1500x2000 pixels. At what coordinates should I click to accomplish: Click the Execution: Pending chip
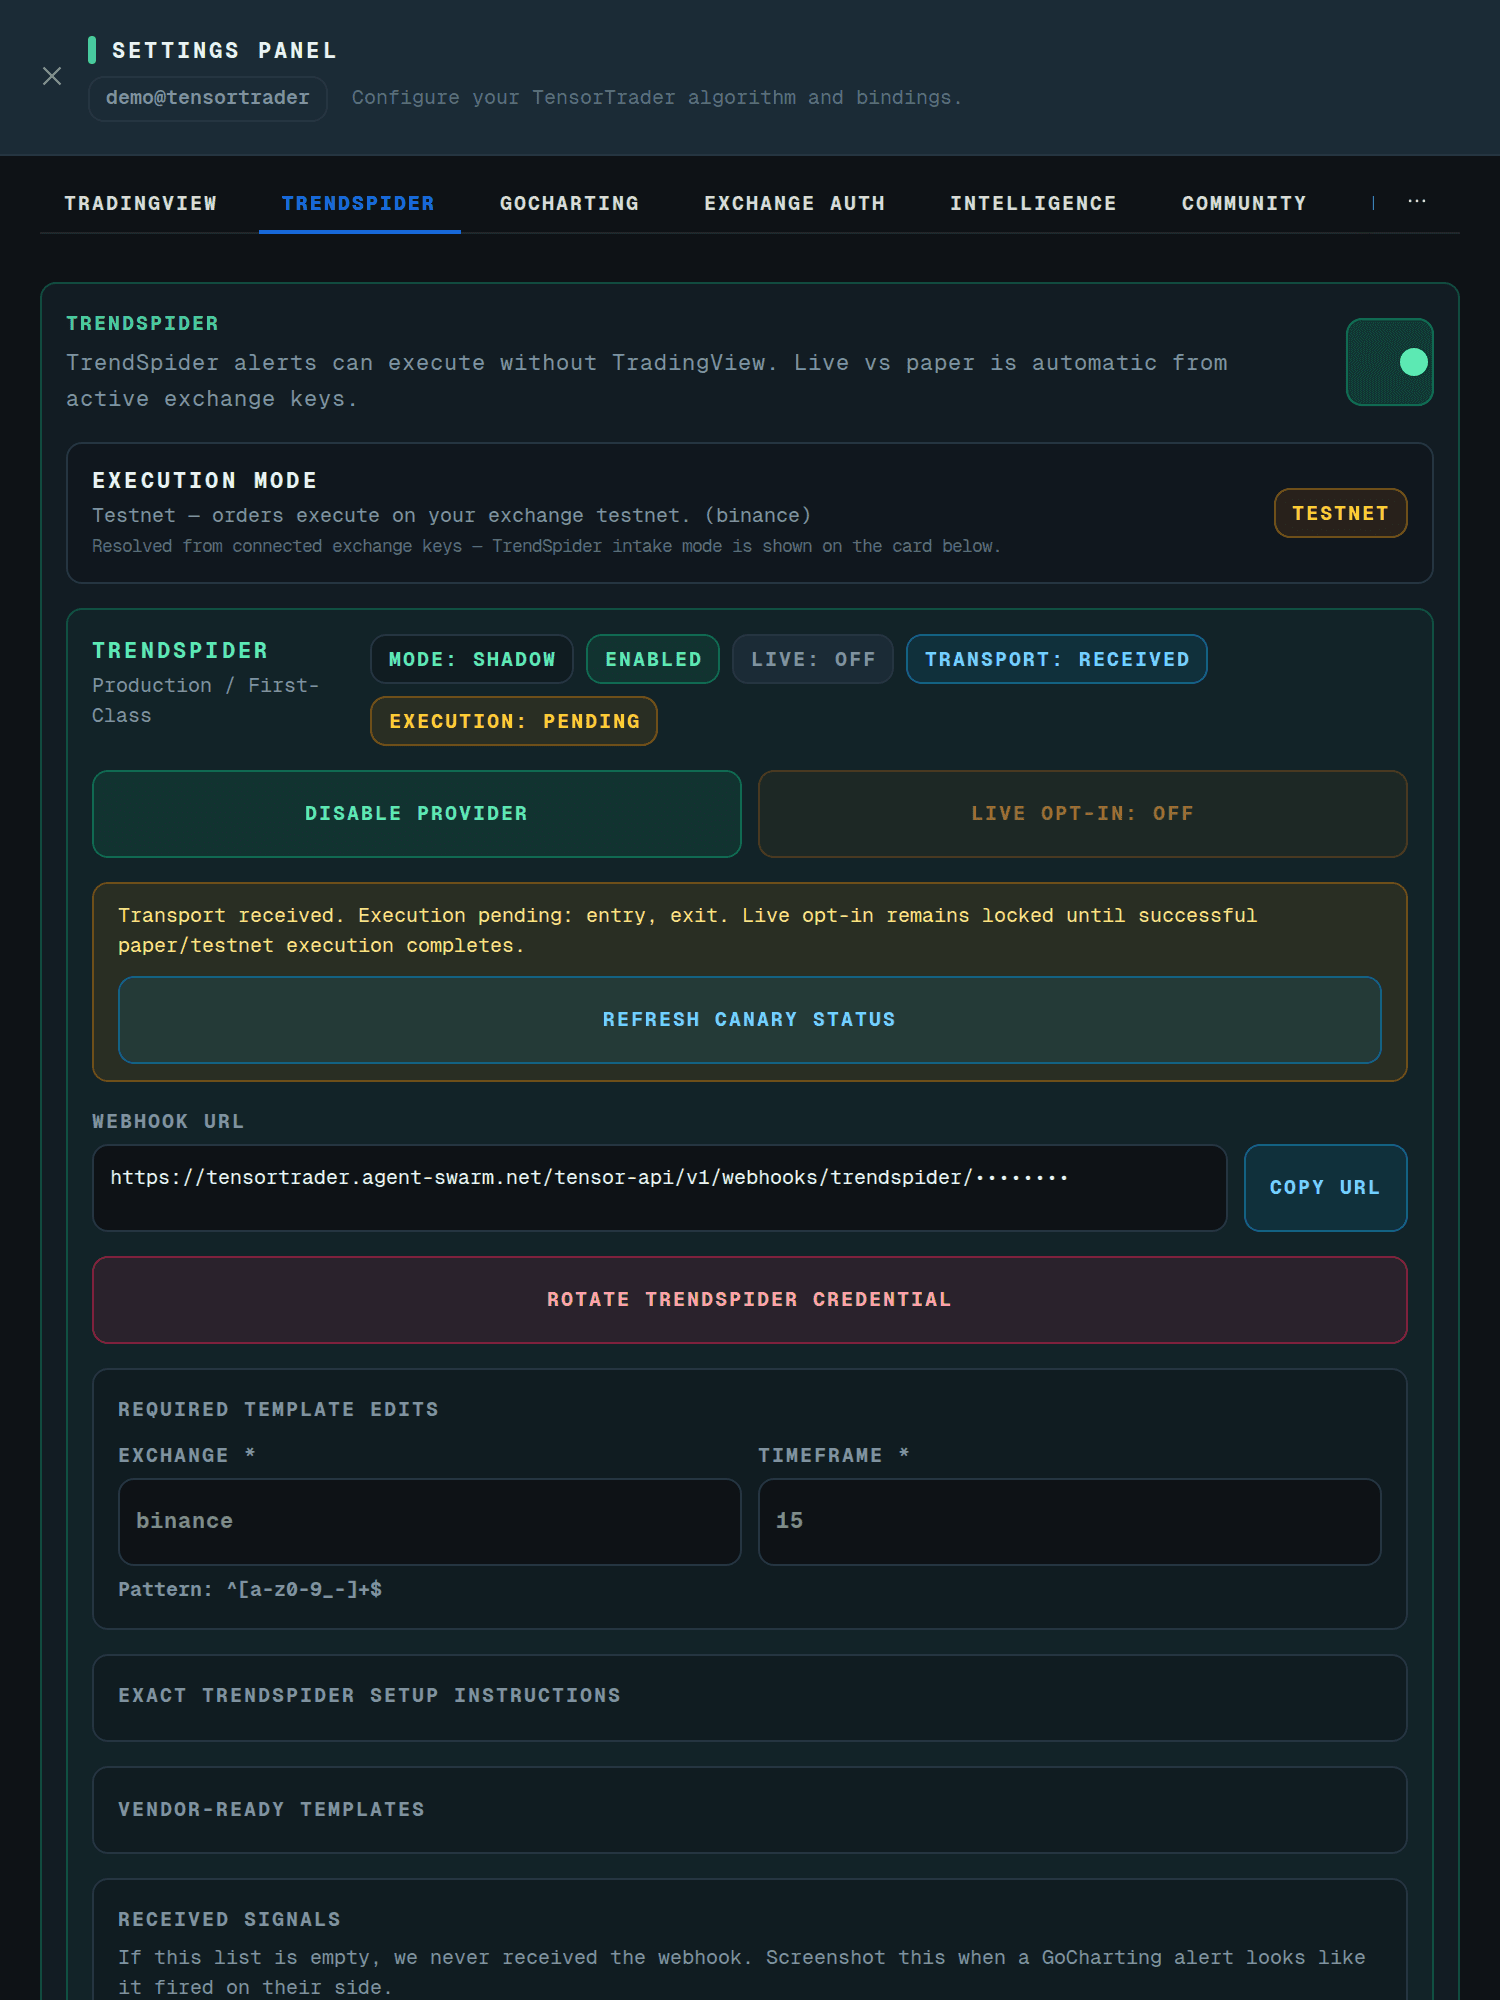click(514, 721)
